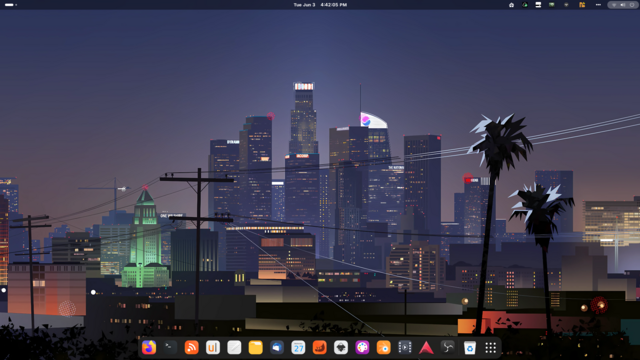This screenshot has width=640, height=360.
Task: Open the film strip video editor
Action: click(x=405, y=347)
